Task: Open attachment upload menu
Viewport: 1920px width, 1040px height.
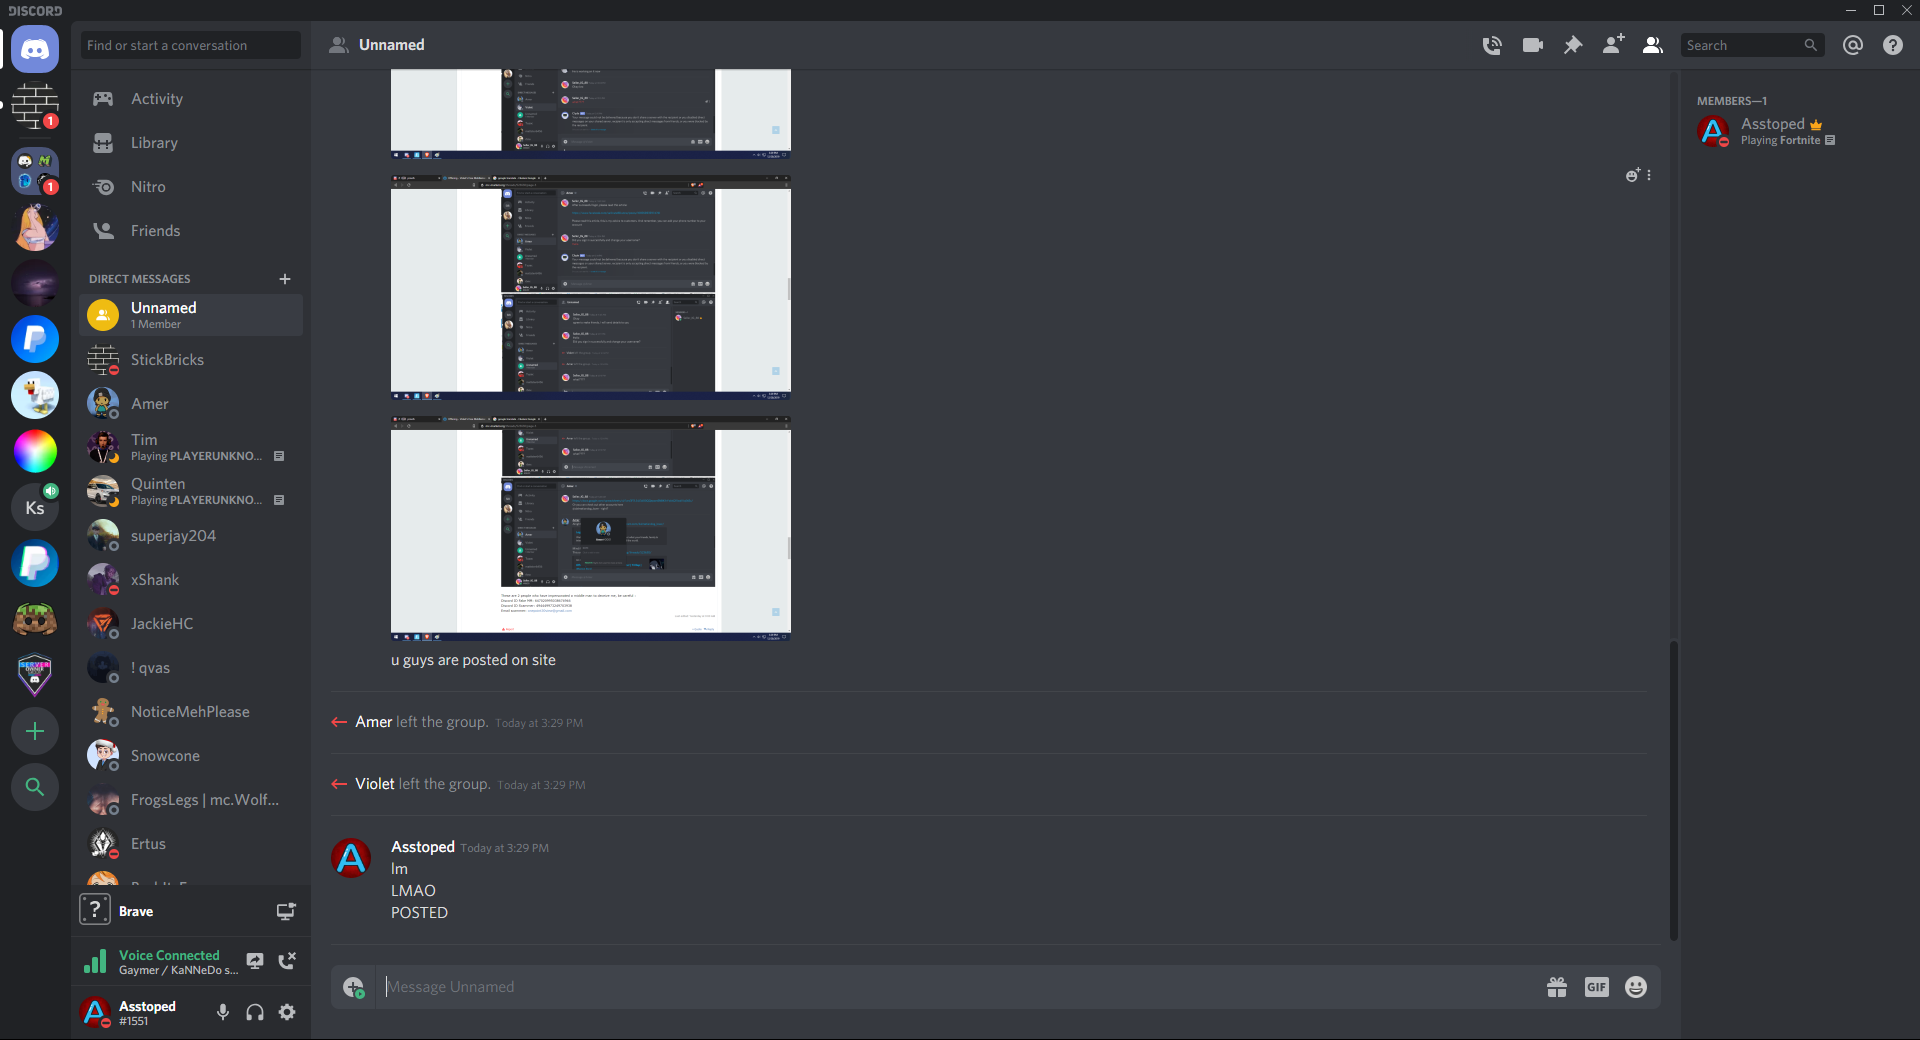Action: [x=353, y=987]
